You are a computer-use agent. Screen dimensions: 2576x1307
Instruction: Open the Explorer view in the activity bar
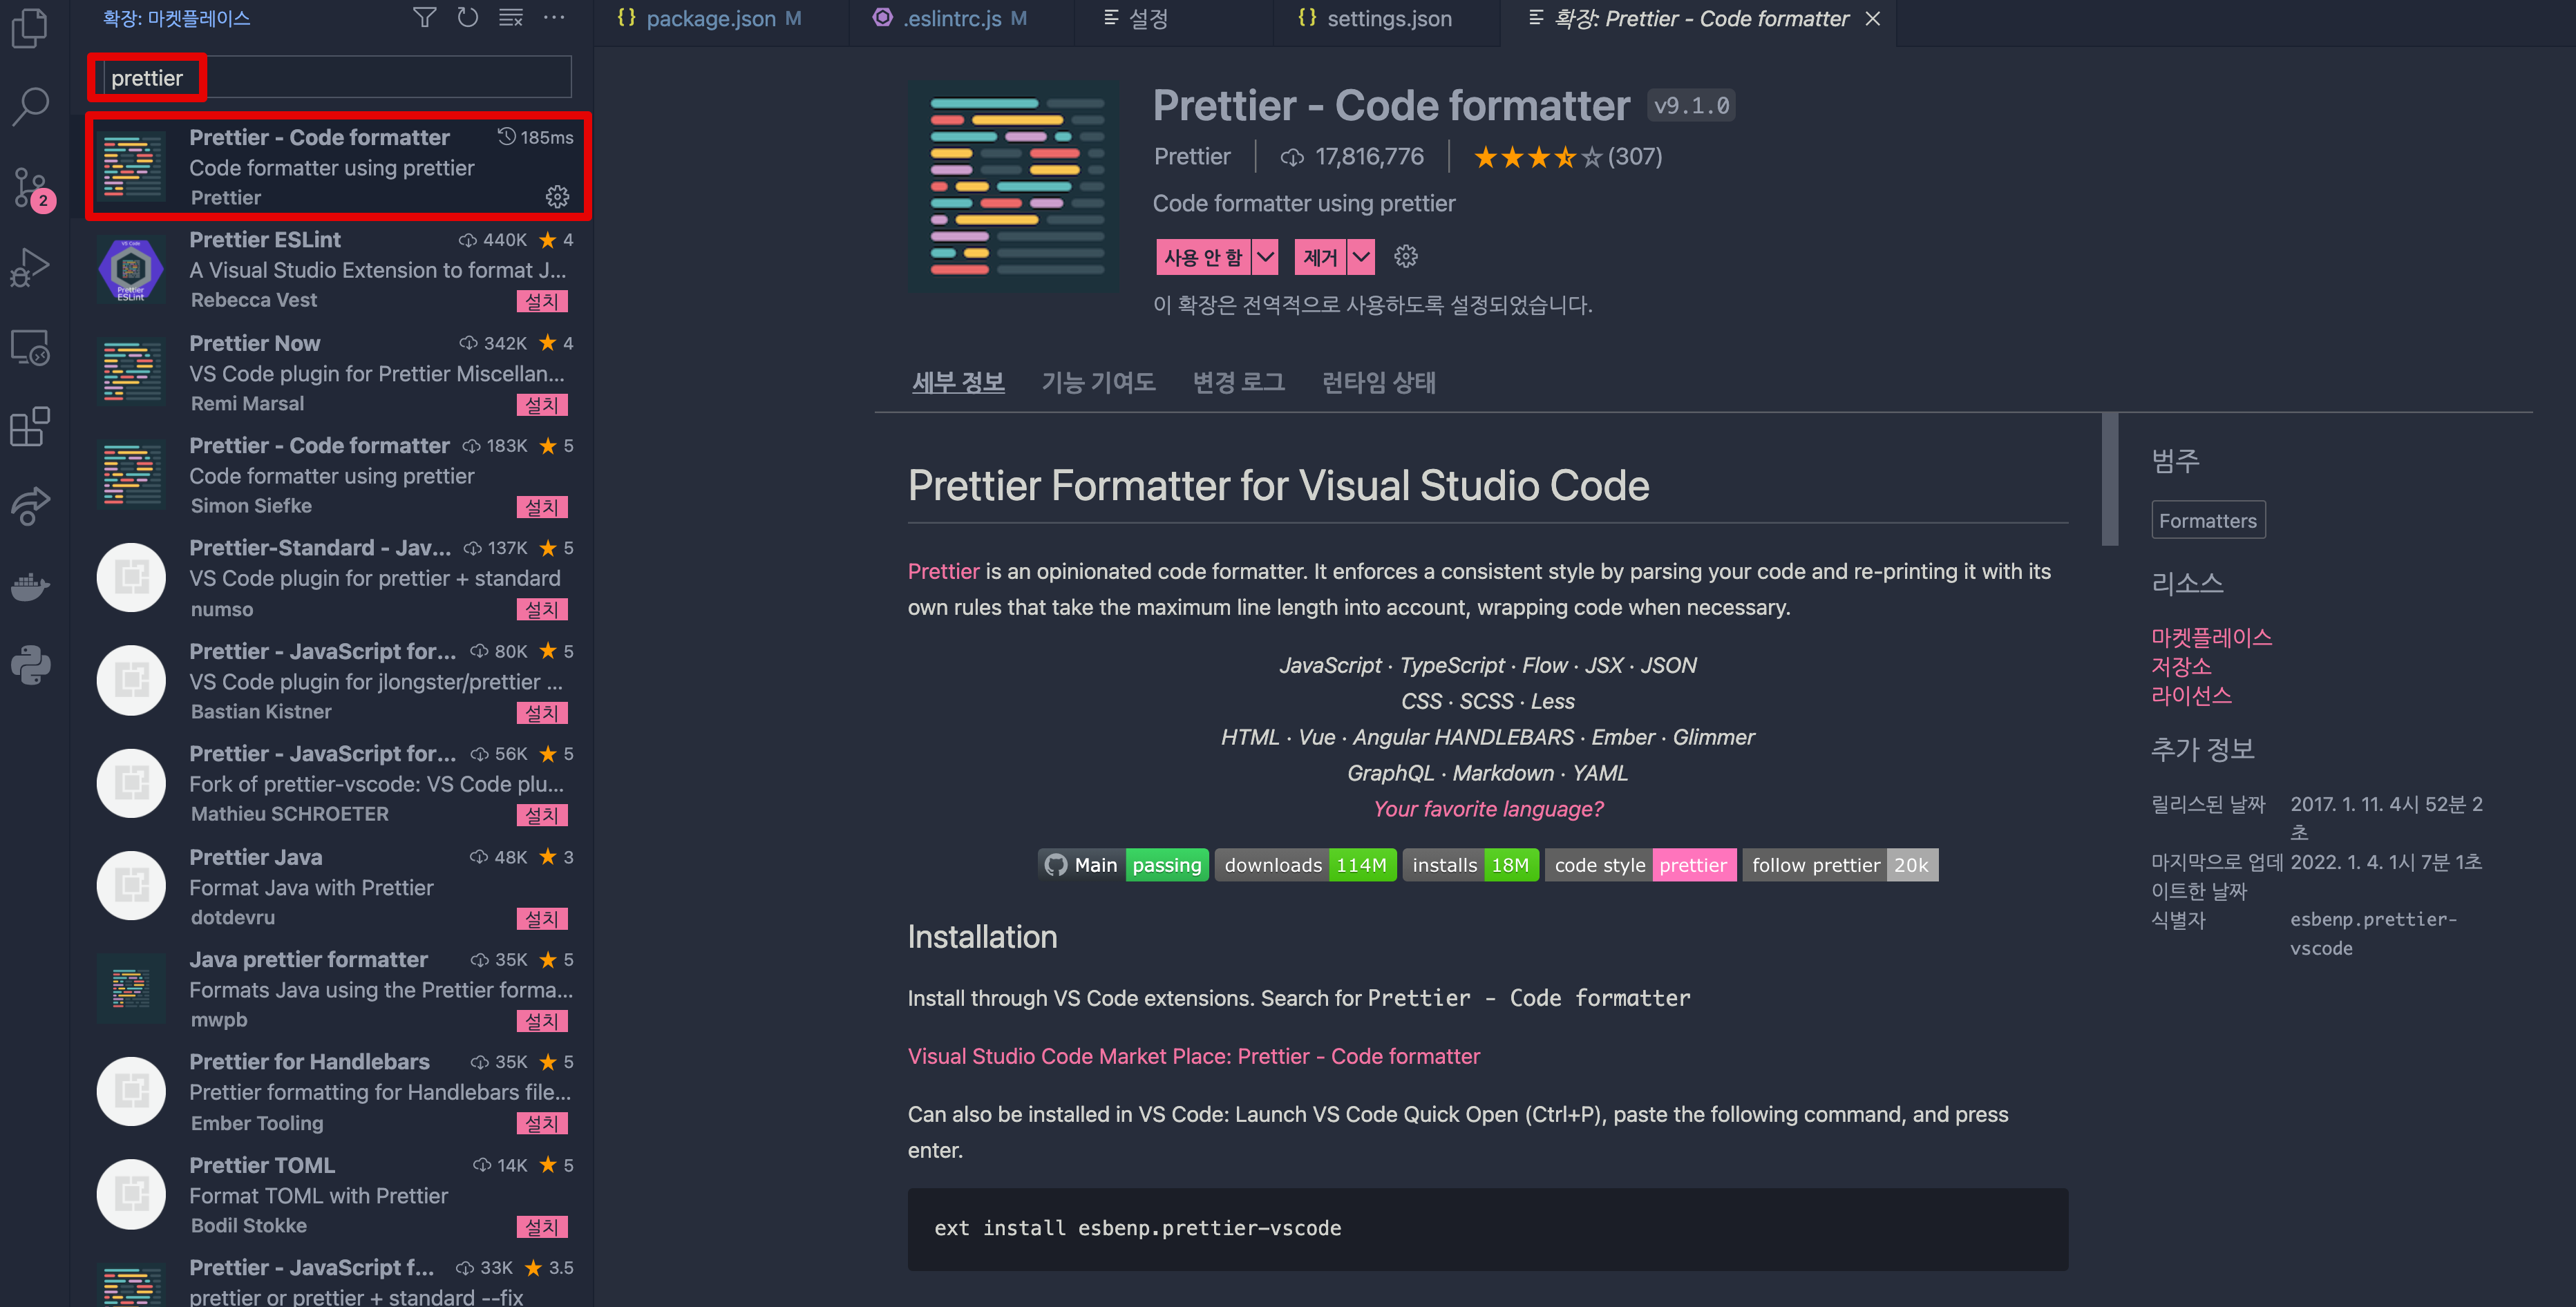30,29
